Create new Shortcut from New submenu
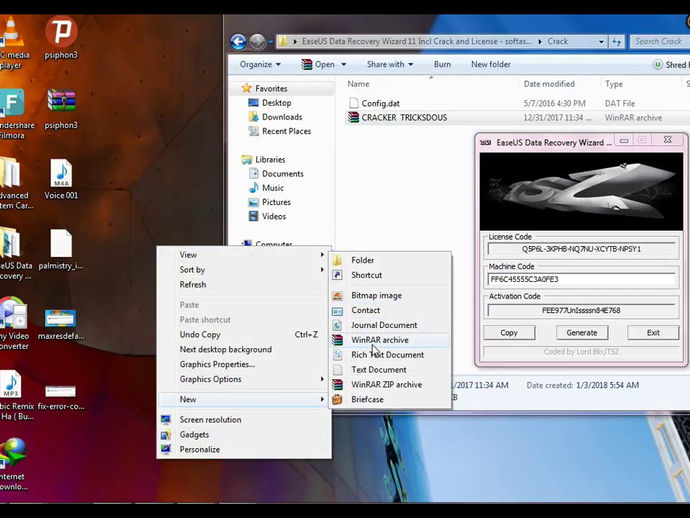The width and height of the screenshot is (690, 518). [x=390, y=275]
